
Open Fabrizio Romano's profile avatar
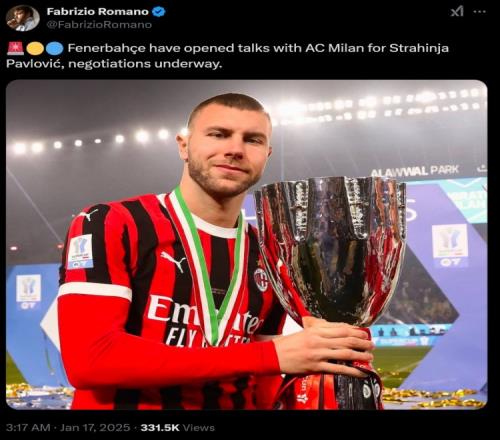pyautogui.click(x=23, y=18)
